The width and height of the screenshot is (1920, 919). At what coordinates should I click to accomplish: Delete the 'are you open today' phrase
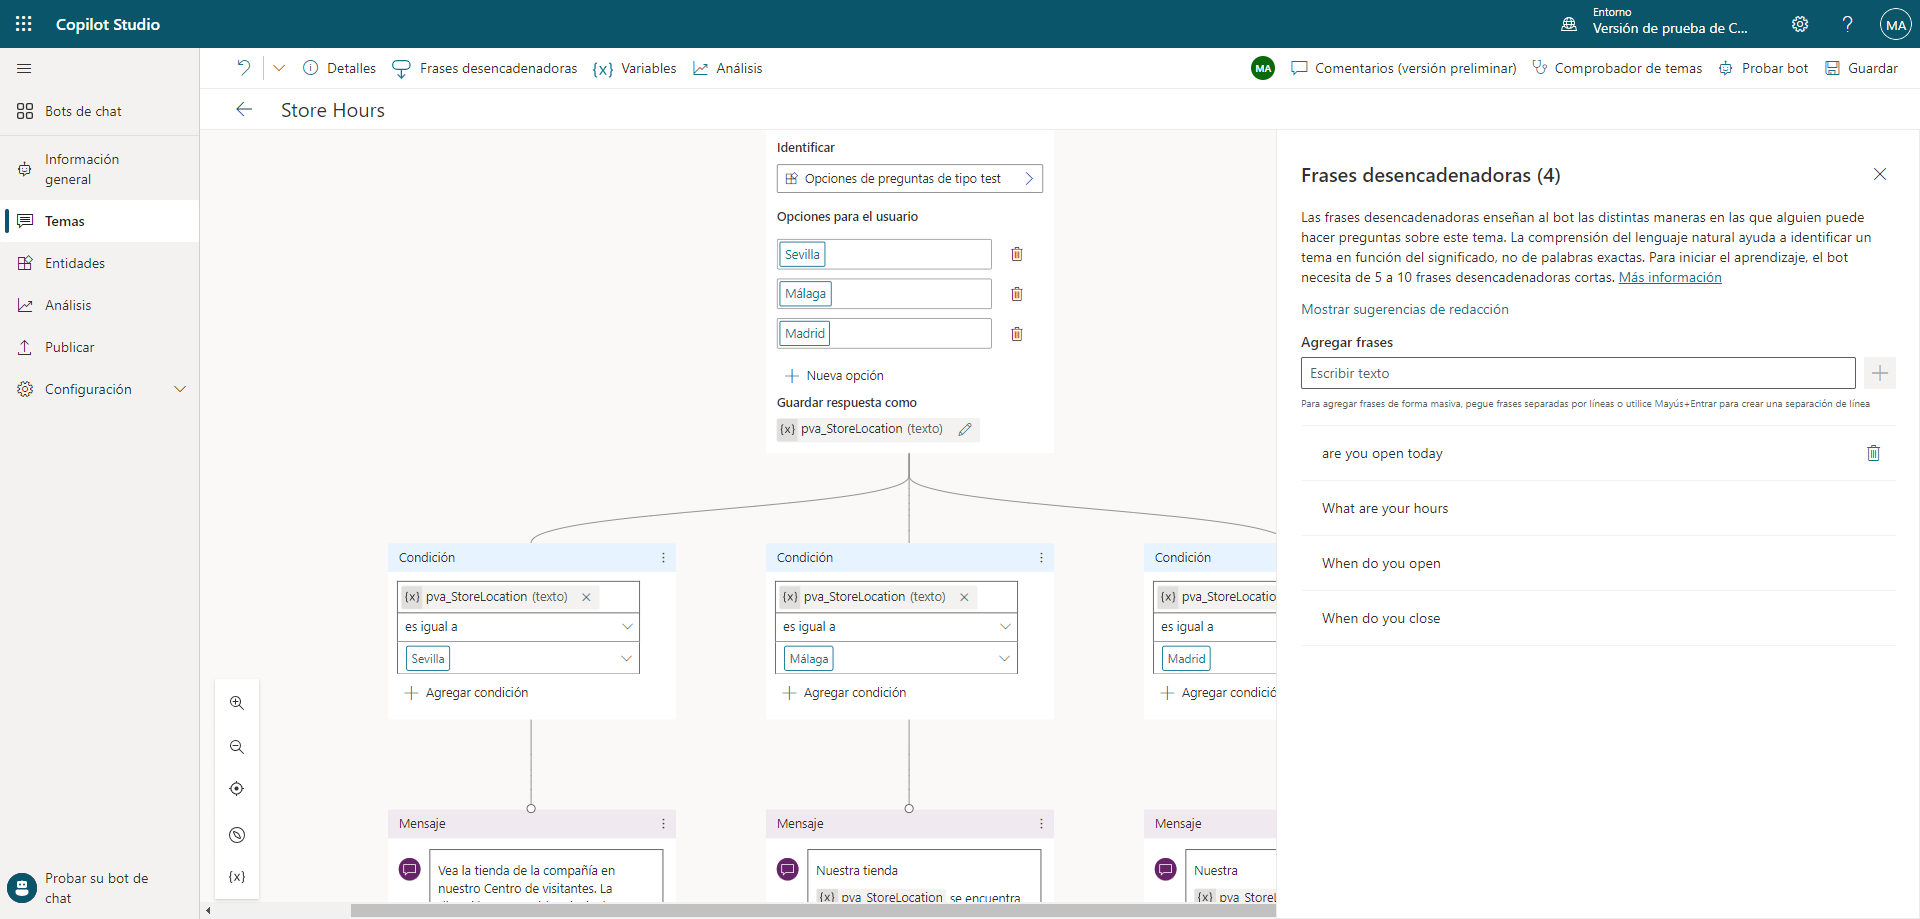coord(1873,453)
